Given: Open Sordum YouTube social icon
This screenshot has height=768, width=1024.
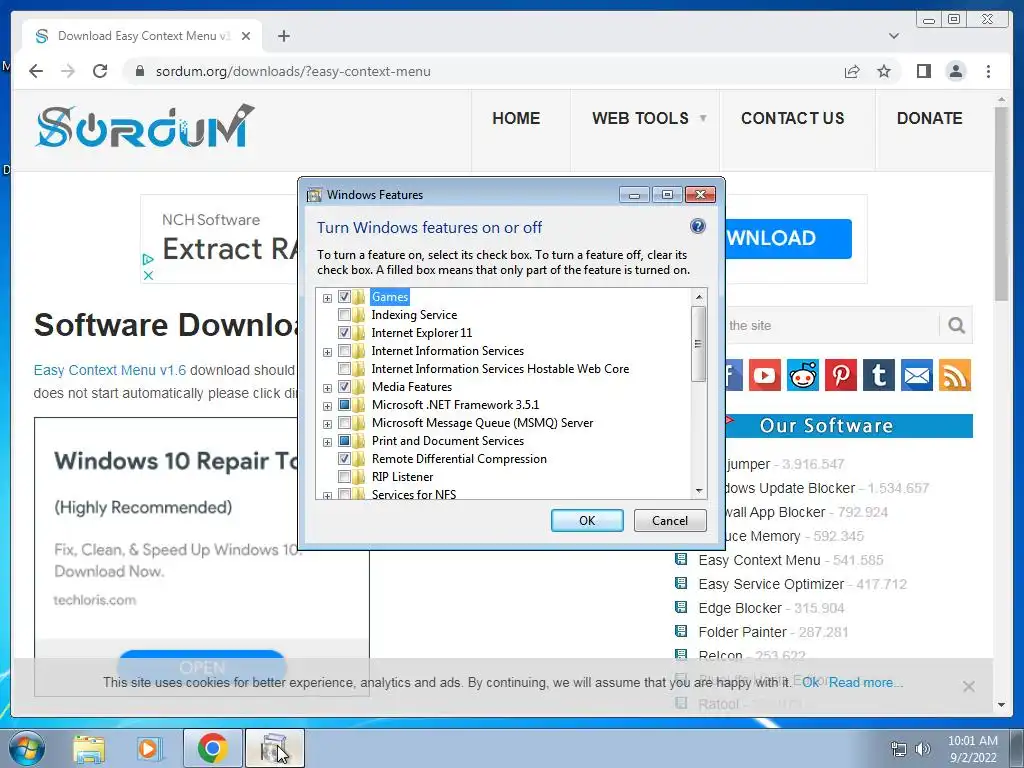Looking at the screenshot, I should click(765, 375).
